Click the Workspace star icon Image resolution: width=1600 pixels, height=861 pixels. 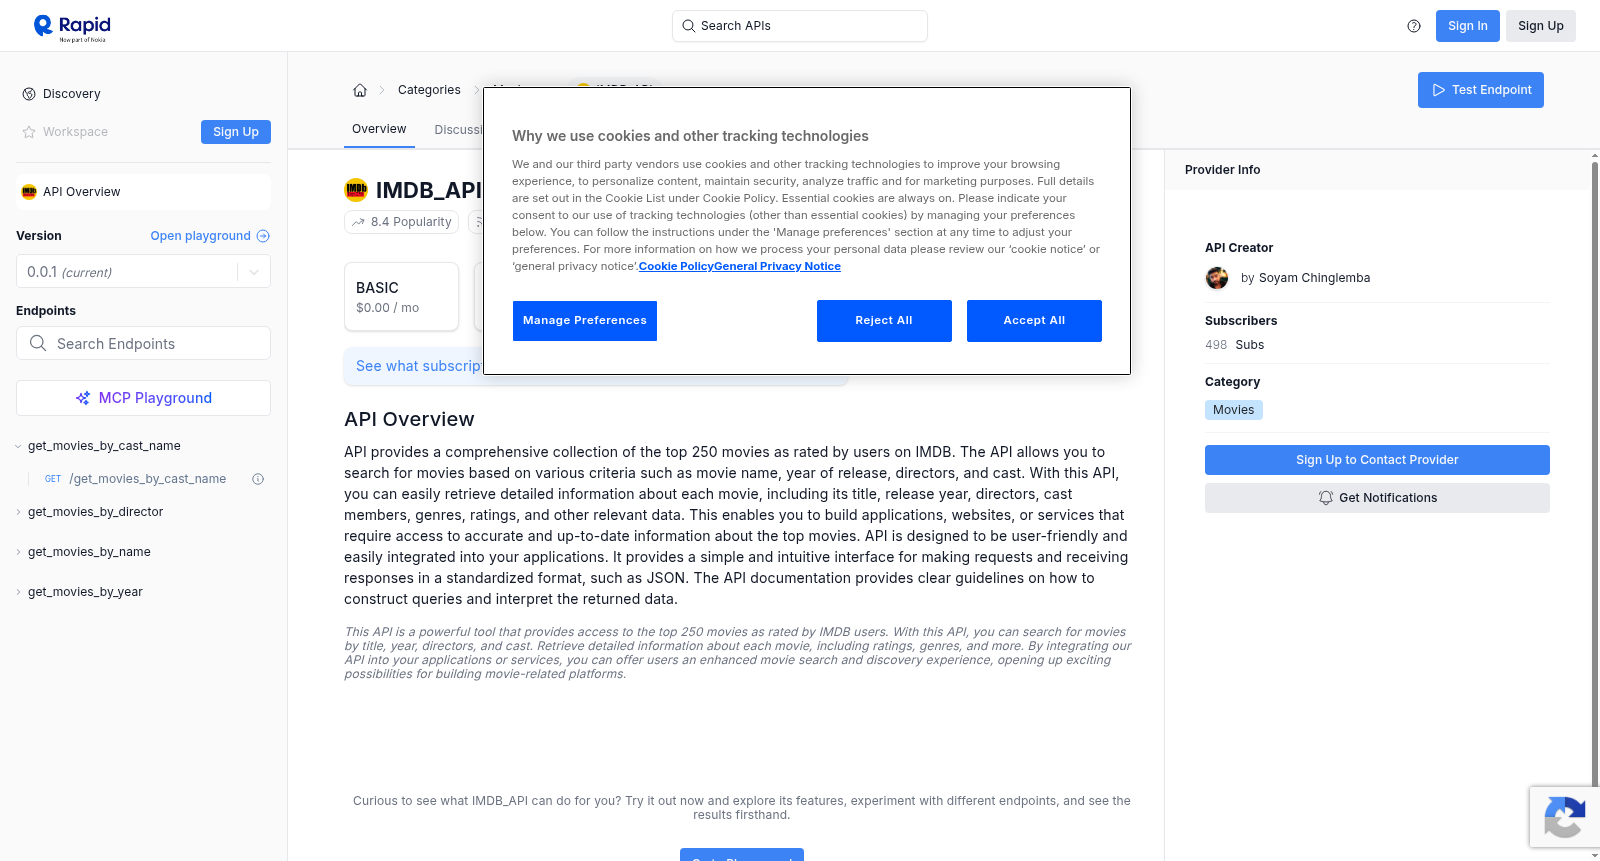29,132
